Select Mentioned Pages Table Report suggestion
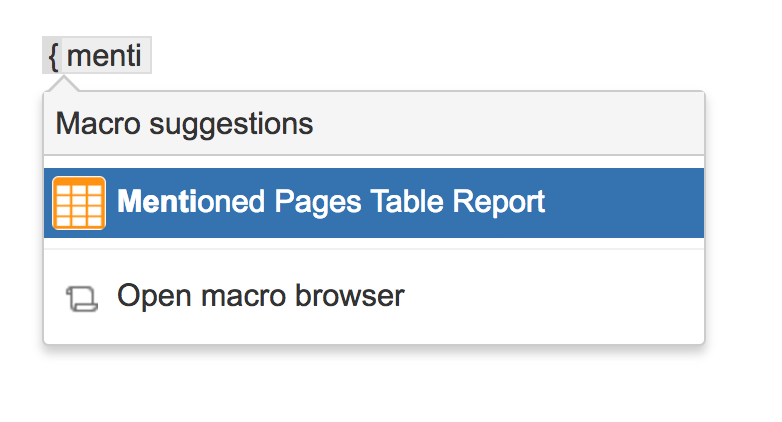Image resolution: width=782 pixels, height=422 pixels. (x=331, y=203)
